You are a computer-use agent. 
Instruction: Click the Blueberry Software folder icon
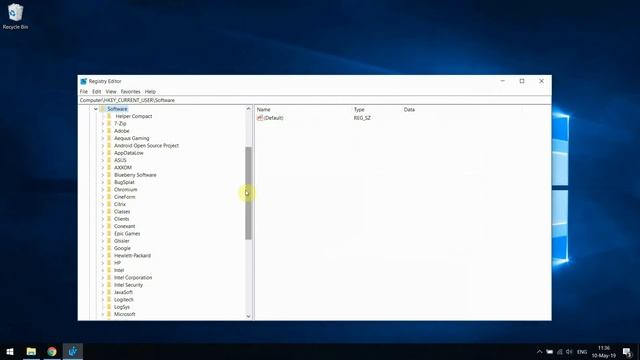click(109, 175)
